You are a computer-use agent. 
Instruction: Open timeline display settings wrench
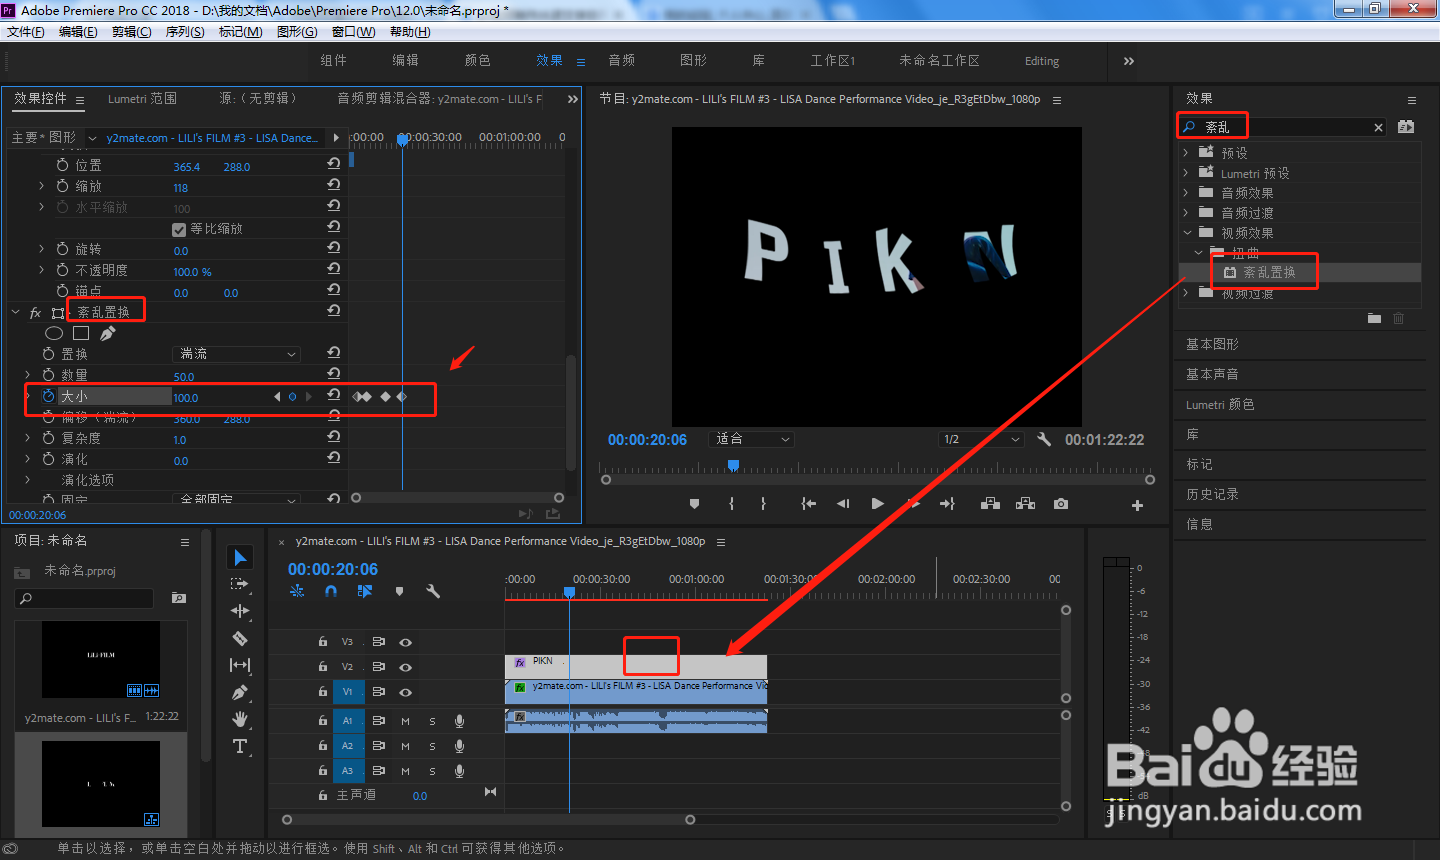point(433,591)
